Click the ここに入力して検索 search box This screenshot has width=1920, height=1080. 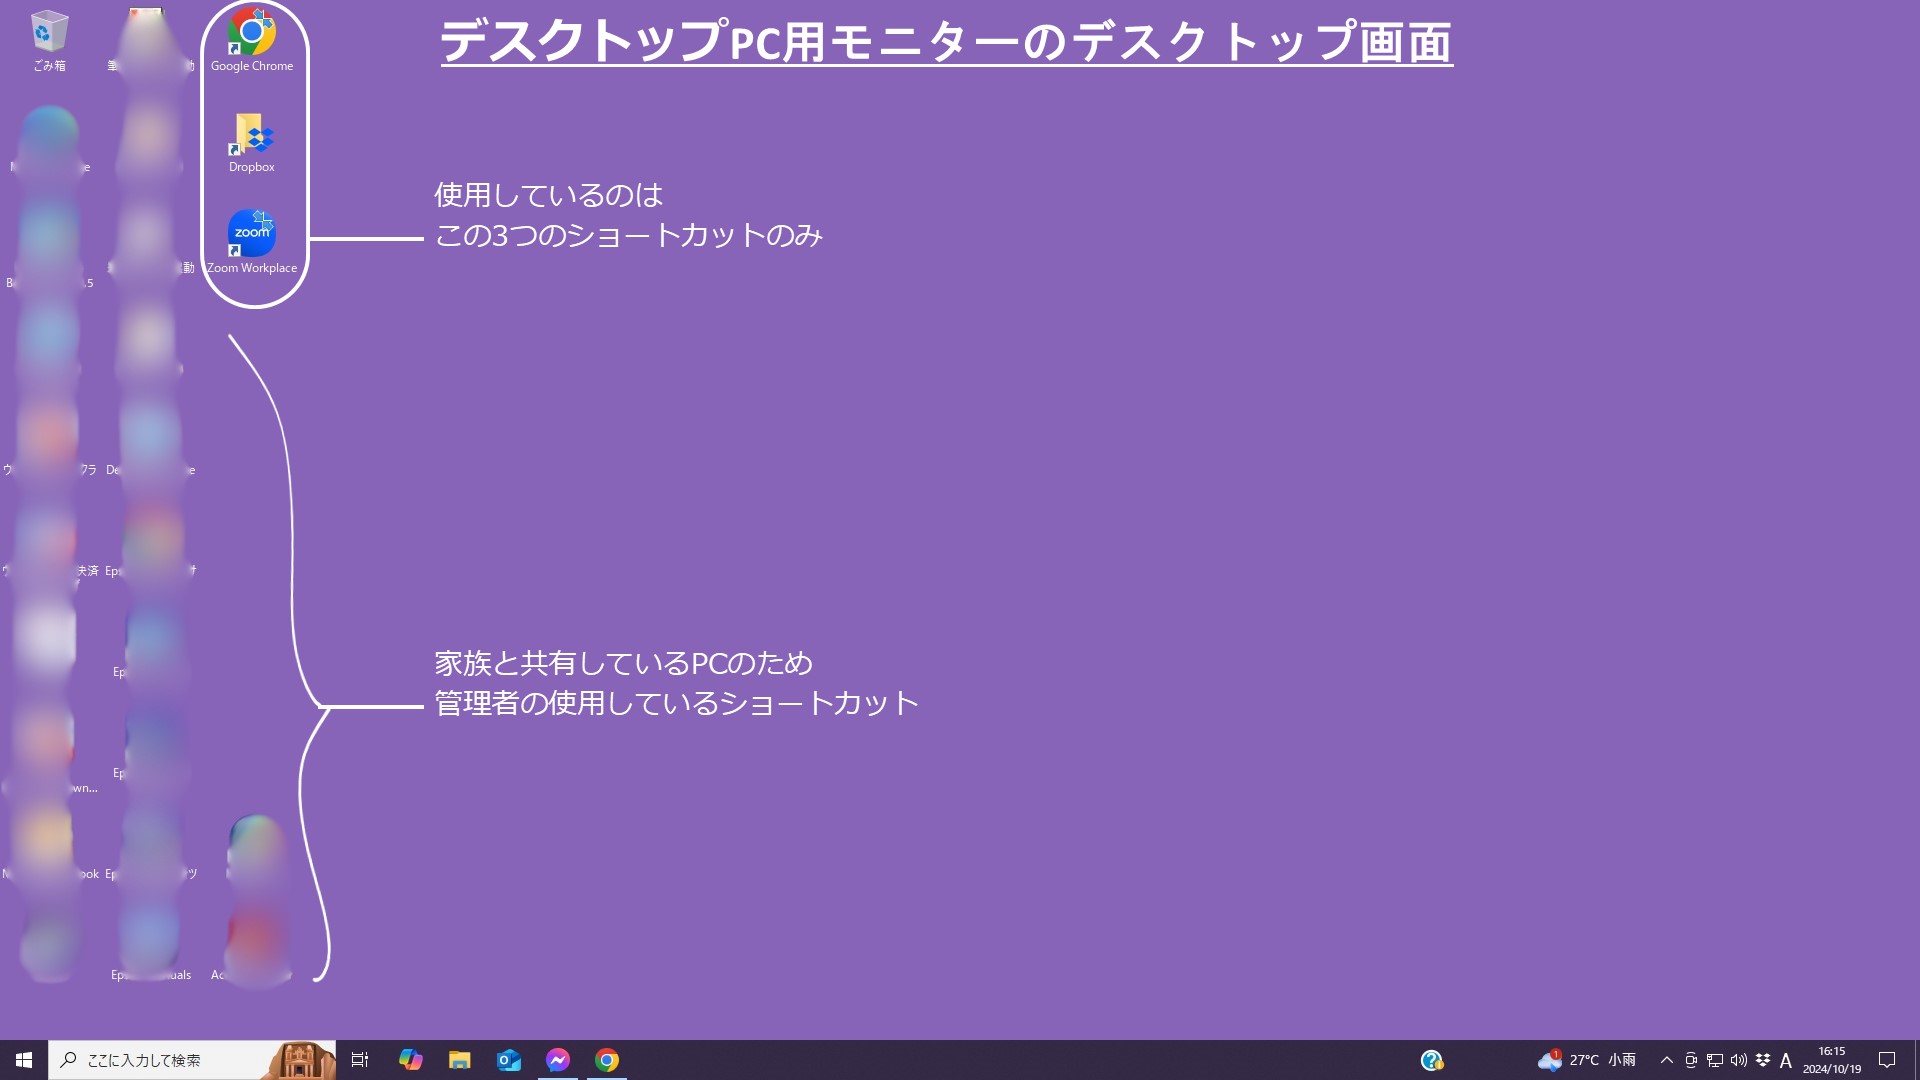pos(192,1060)
